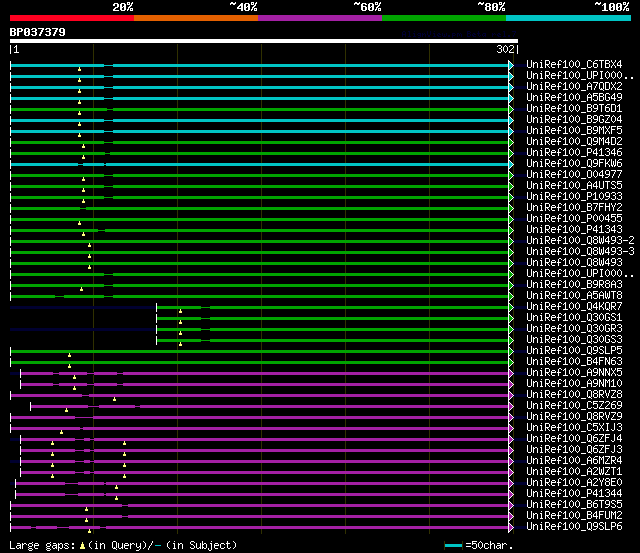The image size is (640, 553).
Task: Select the UniRef100_Q9SLP6 label
Action: [x=574, y=527]
